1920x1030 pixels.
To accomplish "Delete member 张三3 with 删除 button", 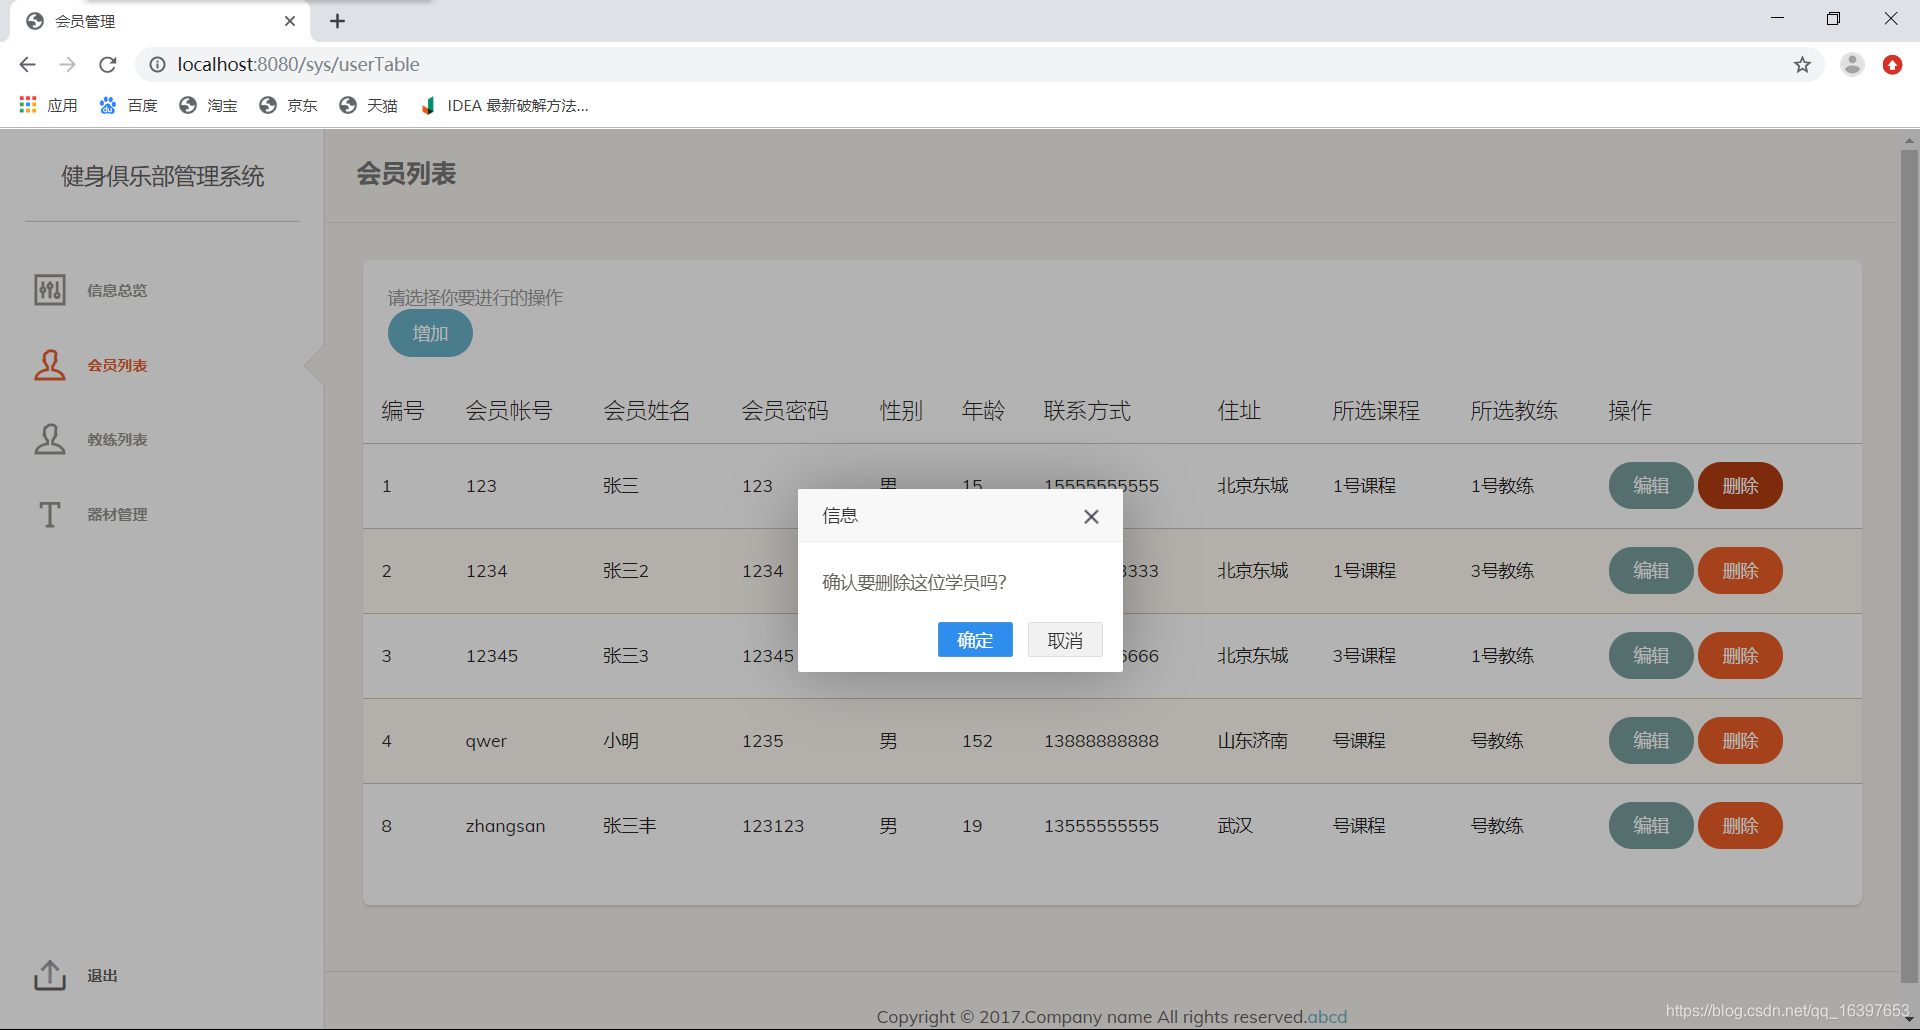I will [1740, 655].
